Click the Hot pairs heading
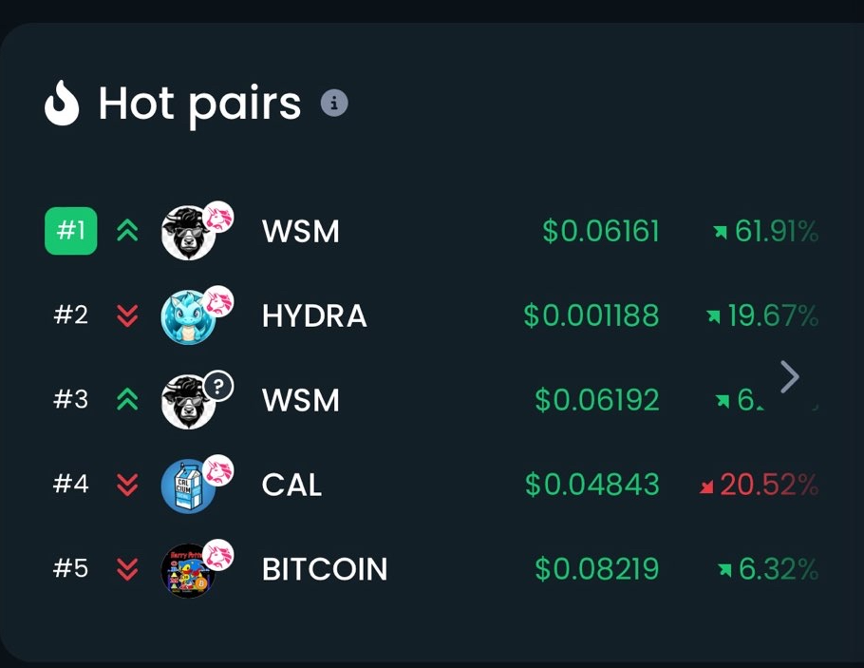 point(199,104)
